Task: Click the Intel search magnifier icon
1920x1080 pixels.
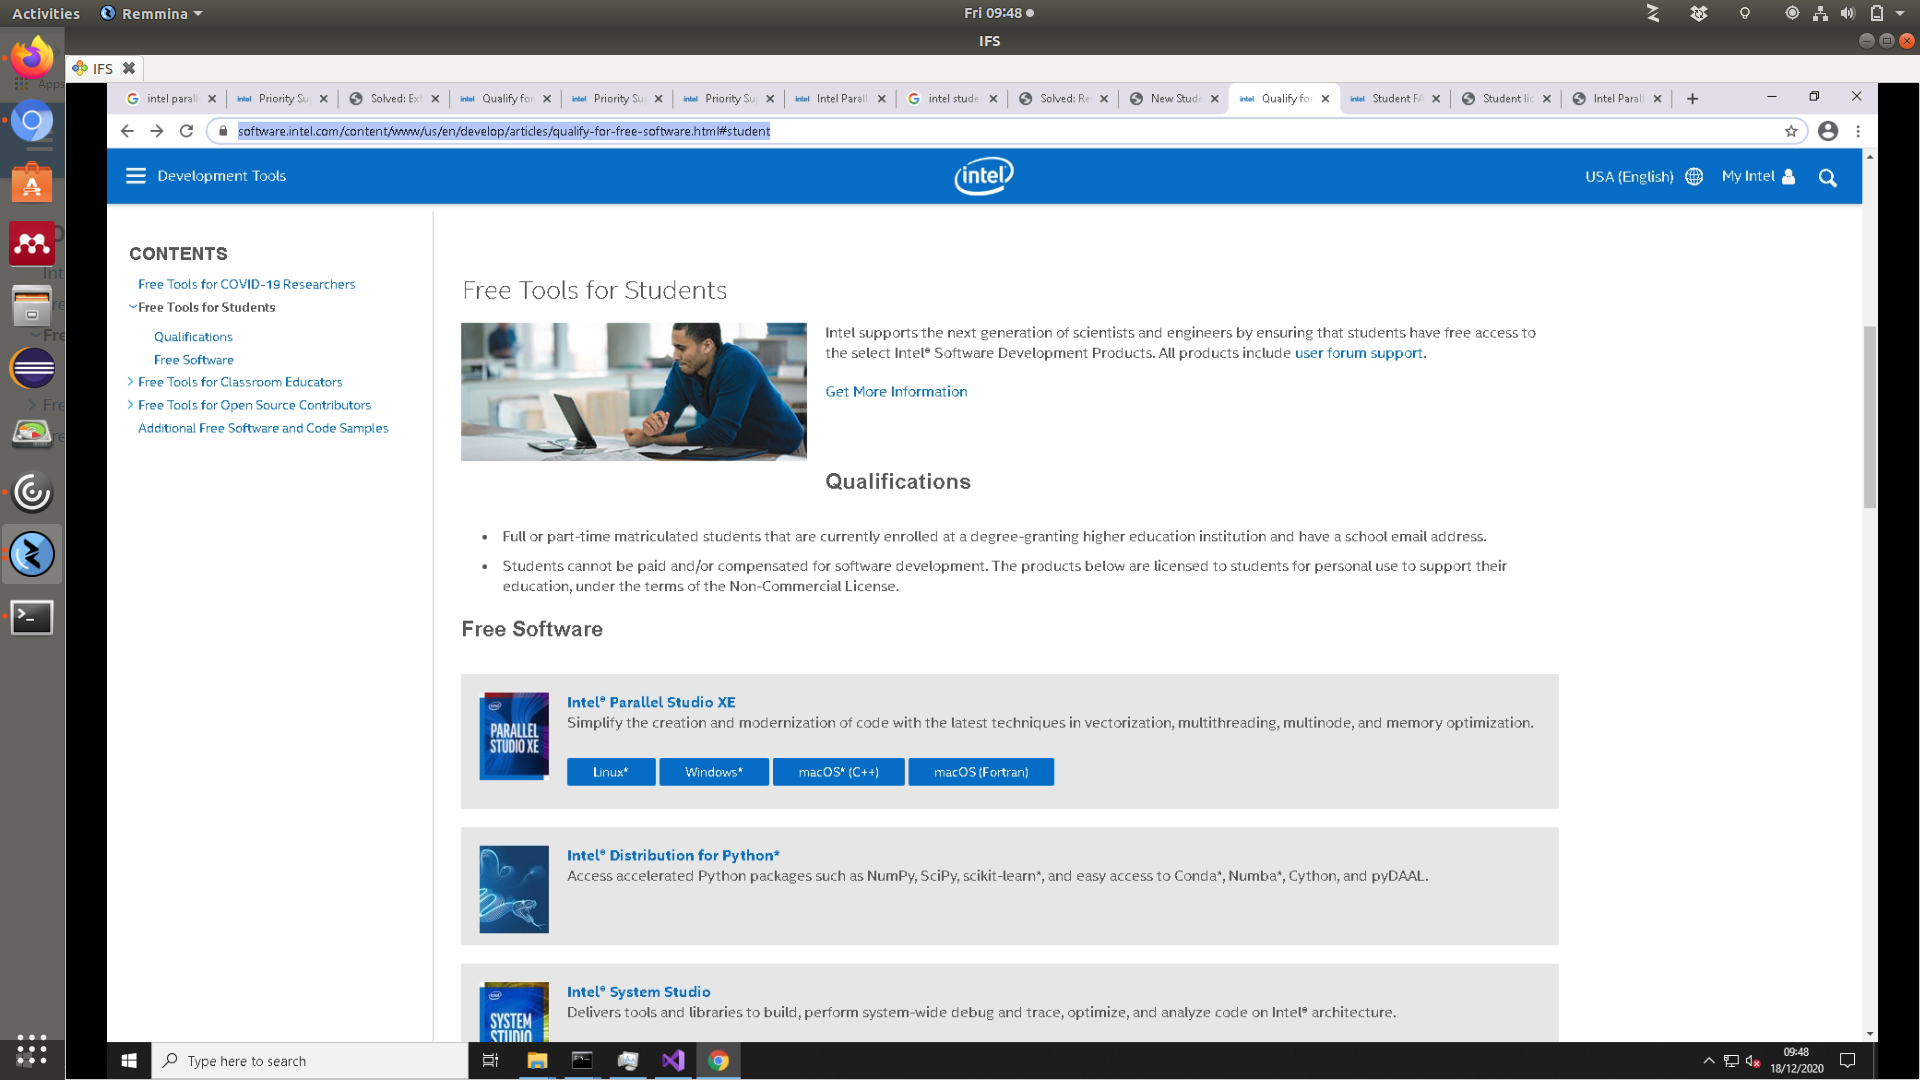Action: (x=1827, y=178)
